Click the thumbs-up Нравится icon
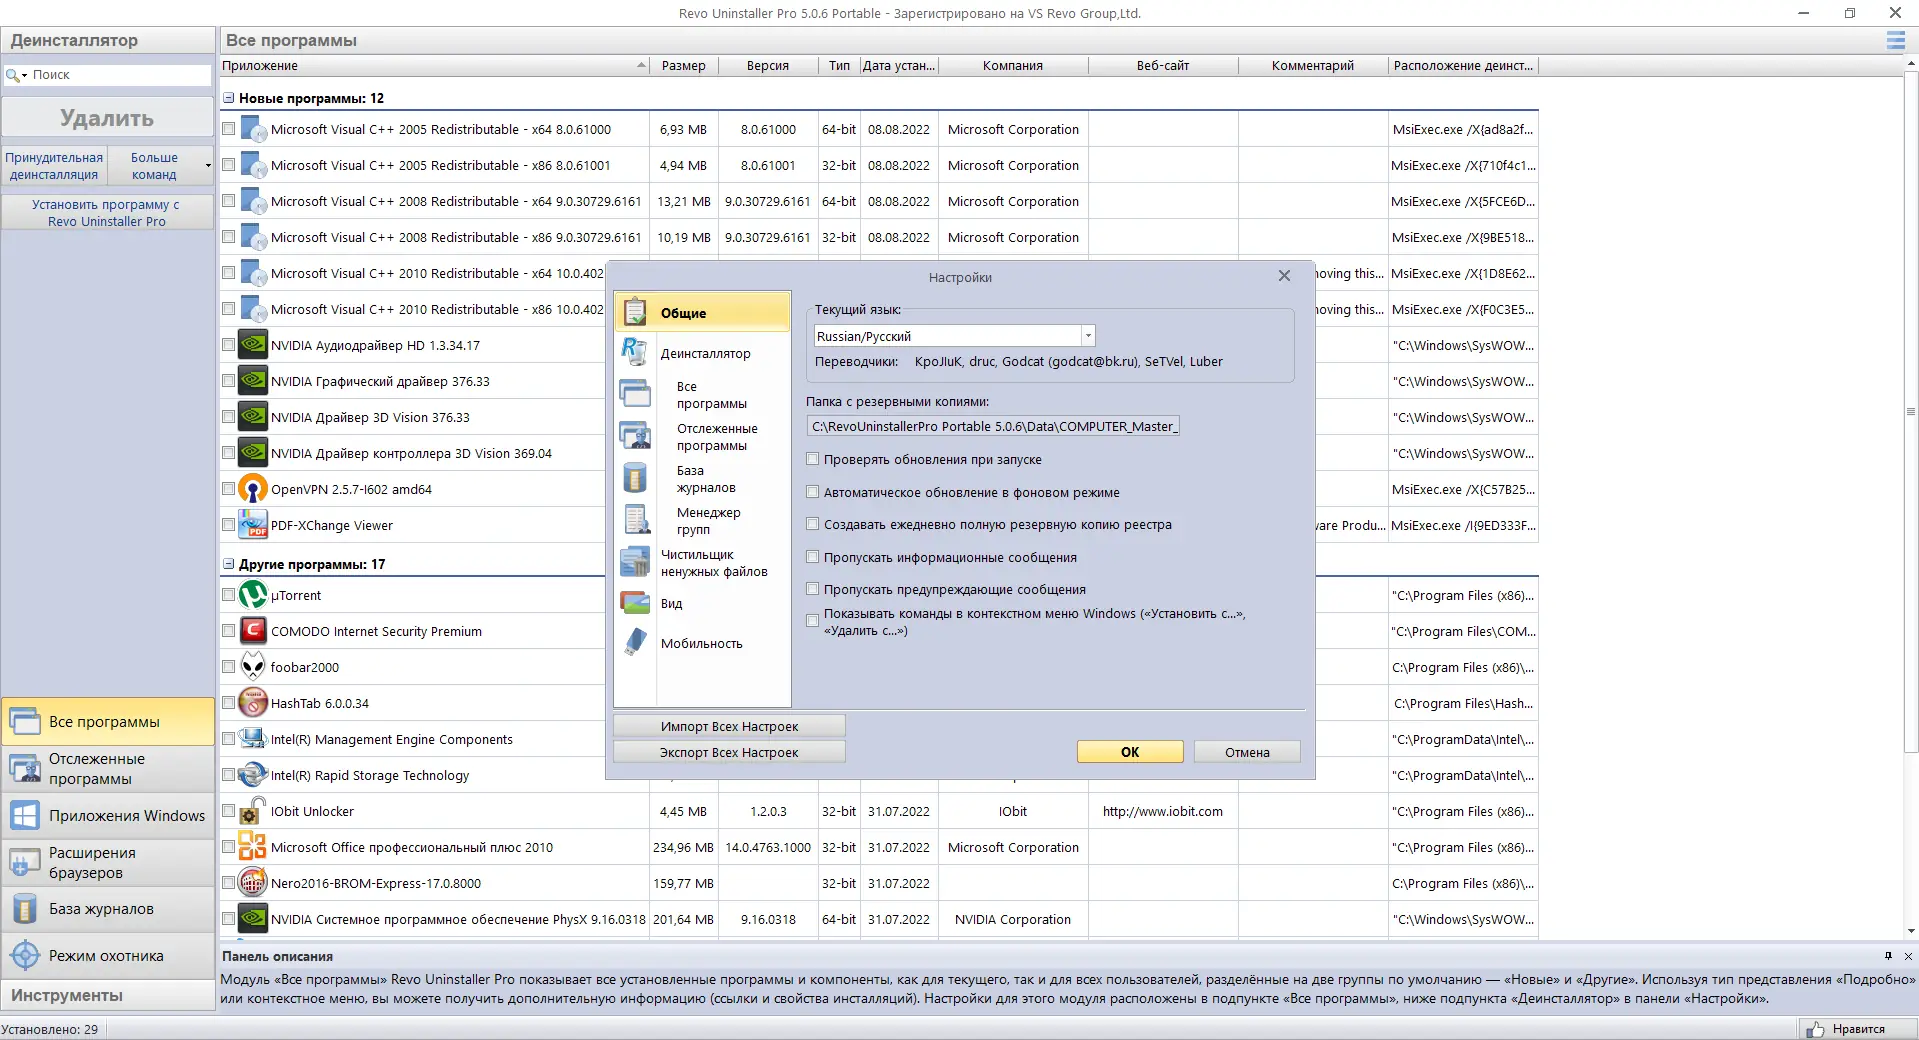The height and width of the screenshot is (1040, 1919). [x=1815, y=1029]
